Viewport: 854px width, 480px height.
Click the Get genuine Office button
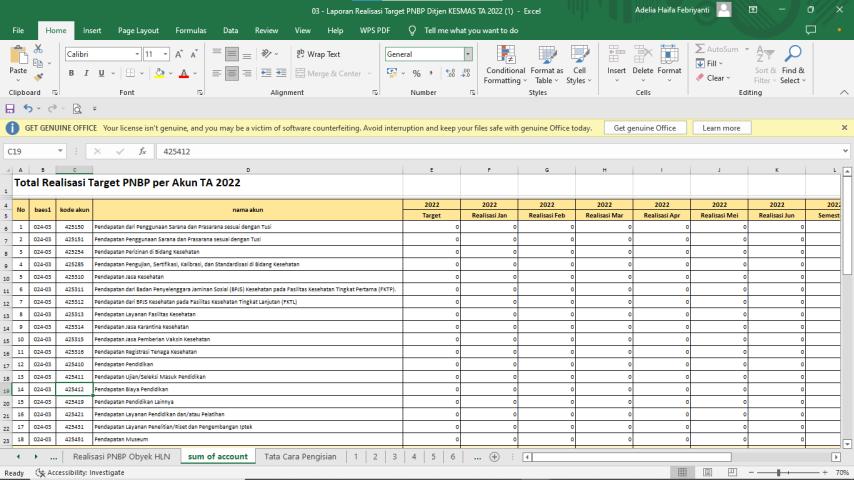[x=645, y=128]
